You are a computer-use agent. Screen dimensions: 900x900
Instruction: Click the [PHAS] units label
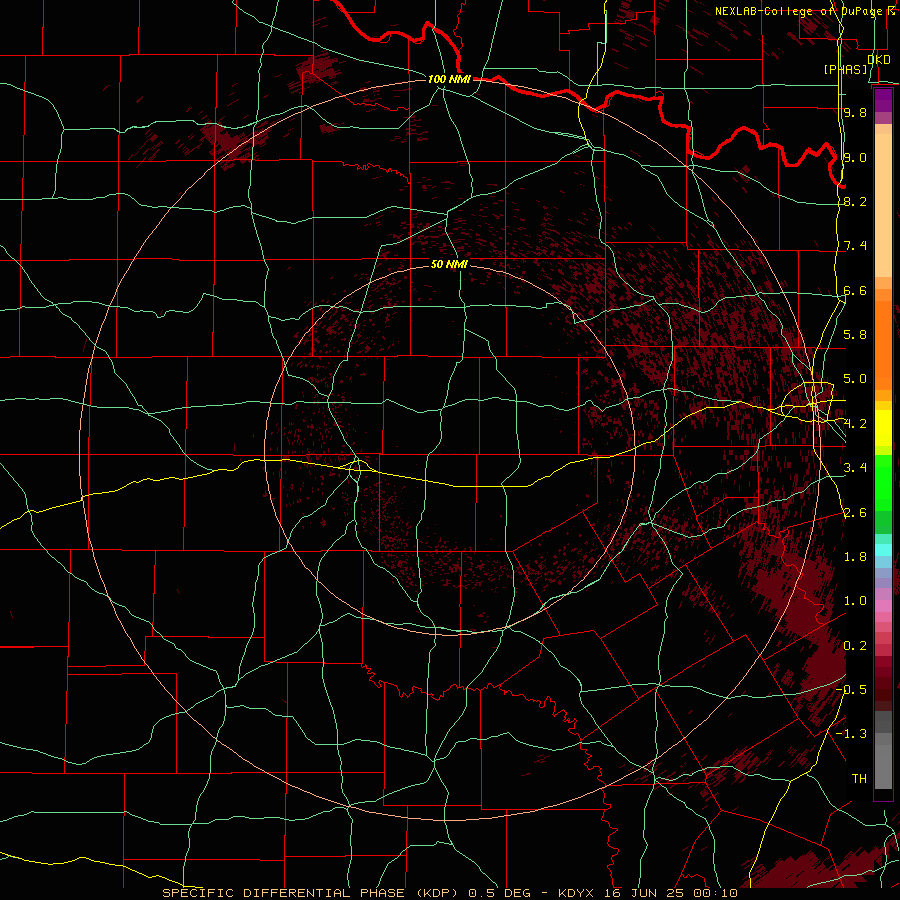[x=846, y=70]
